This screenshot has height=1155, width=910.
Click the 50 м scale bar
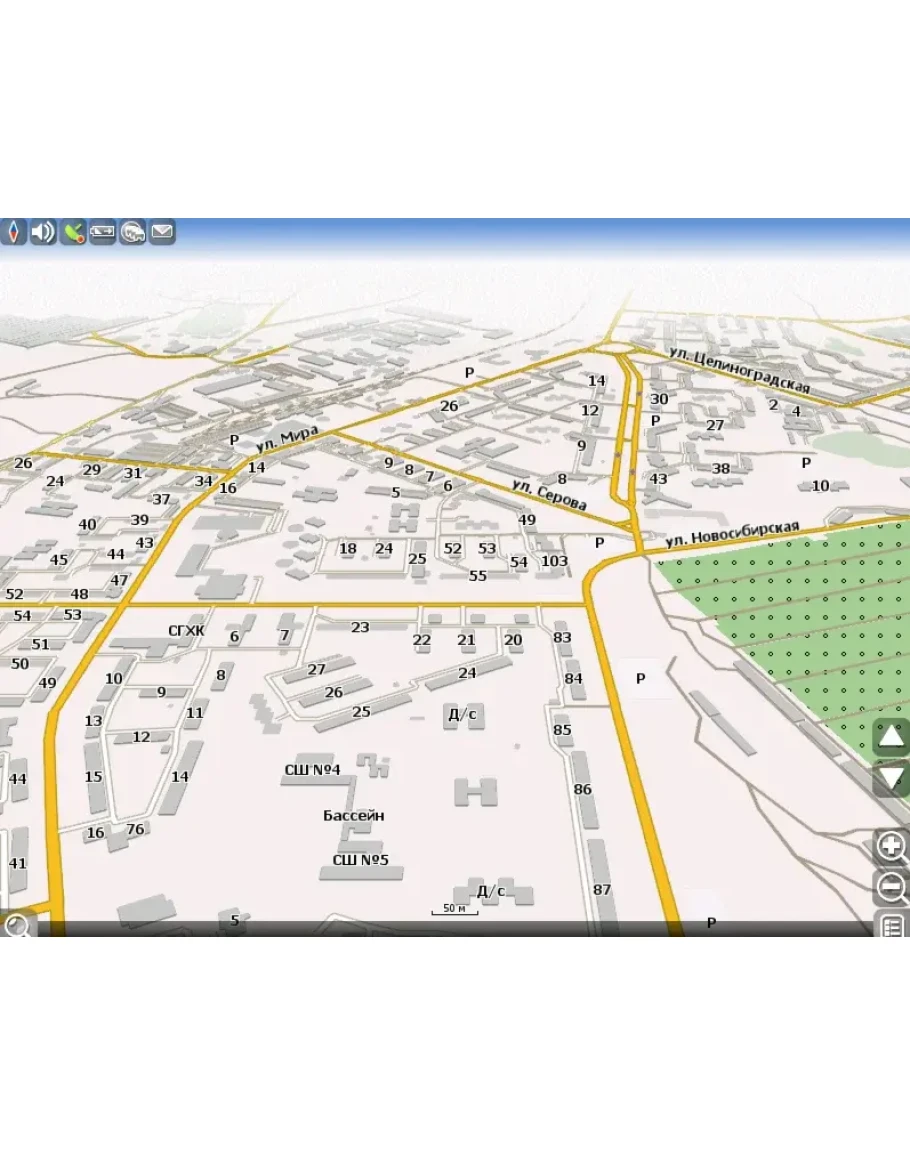(455, 910)
